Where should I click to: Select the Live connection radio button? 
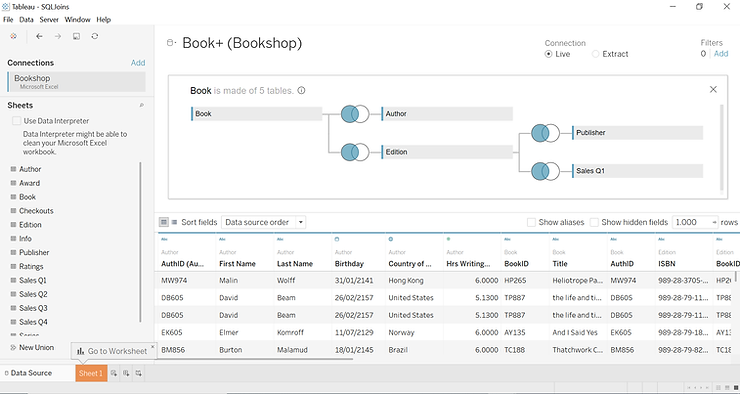click(548, 54)
